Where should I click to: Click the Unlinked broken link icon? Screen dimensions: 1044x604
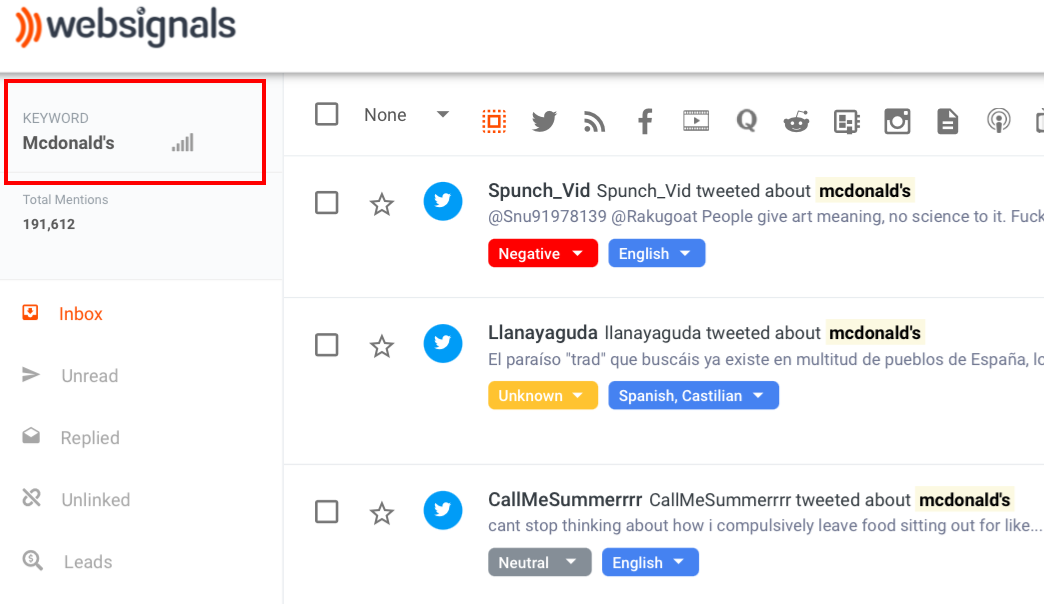click(31, 497)
